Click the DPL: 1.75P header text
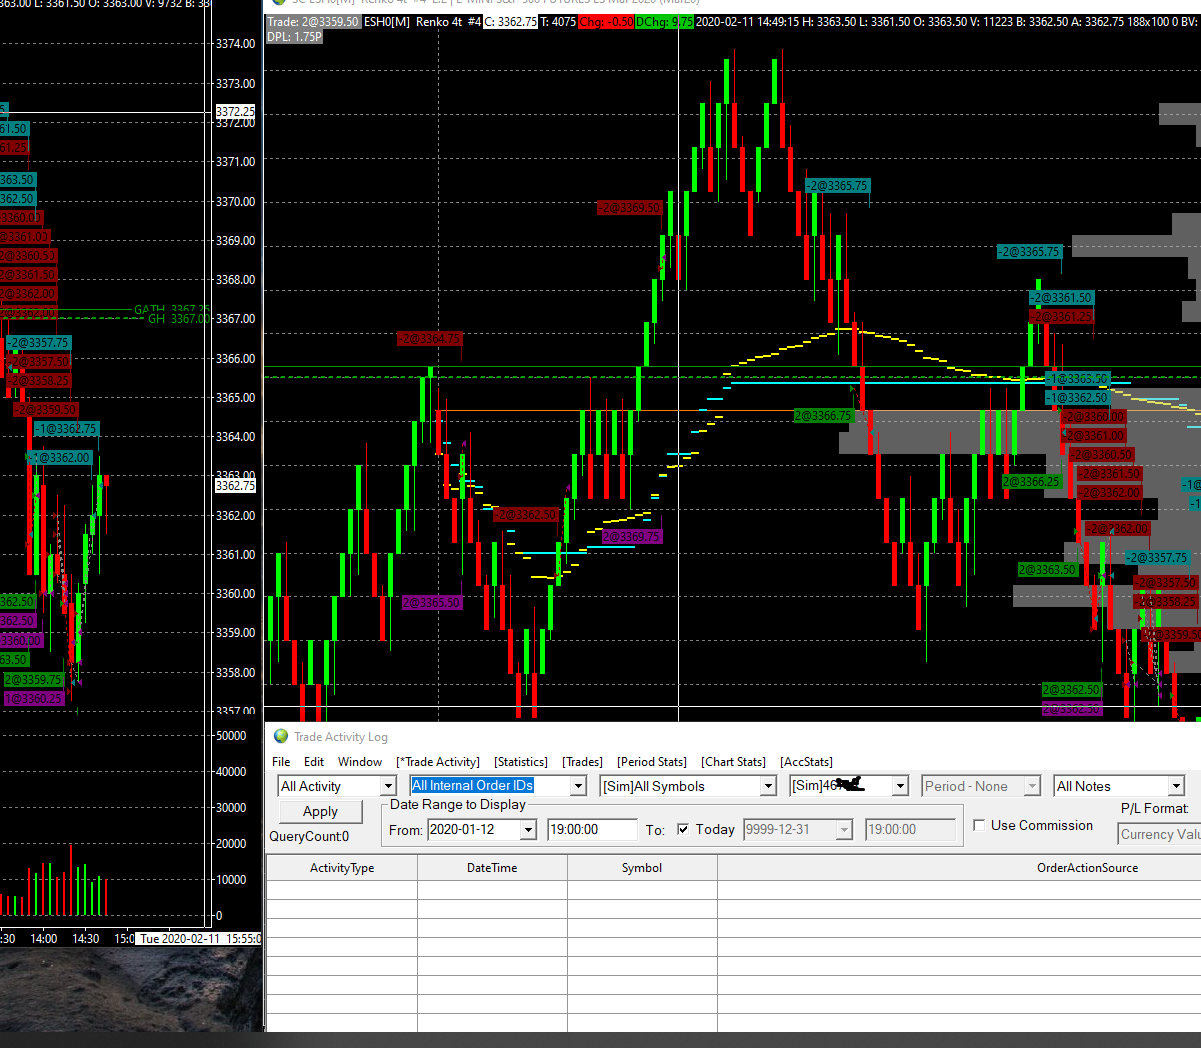This screenshot has height=1048, width=1201. pos(294,37)
